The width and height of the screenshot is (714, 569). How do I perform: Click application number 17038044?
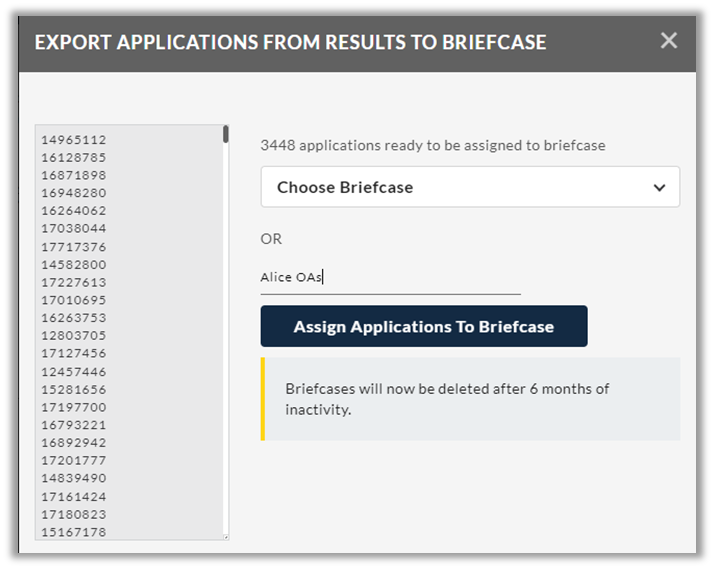(x=74, y=229)
